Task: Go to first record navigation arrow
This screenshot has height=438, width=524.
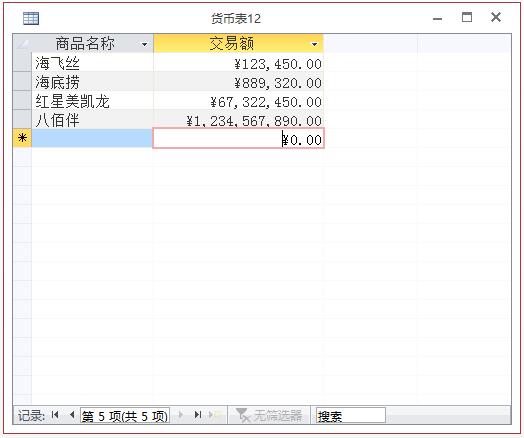Action: click(x=55, y=415)
